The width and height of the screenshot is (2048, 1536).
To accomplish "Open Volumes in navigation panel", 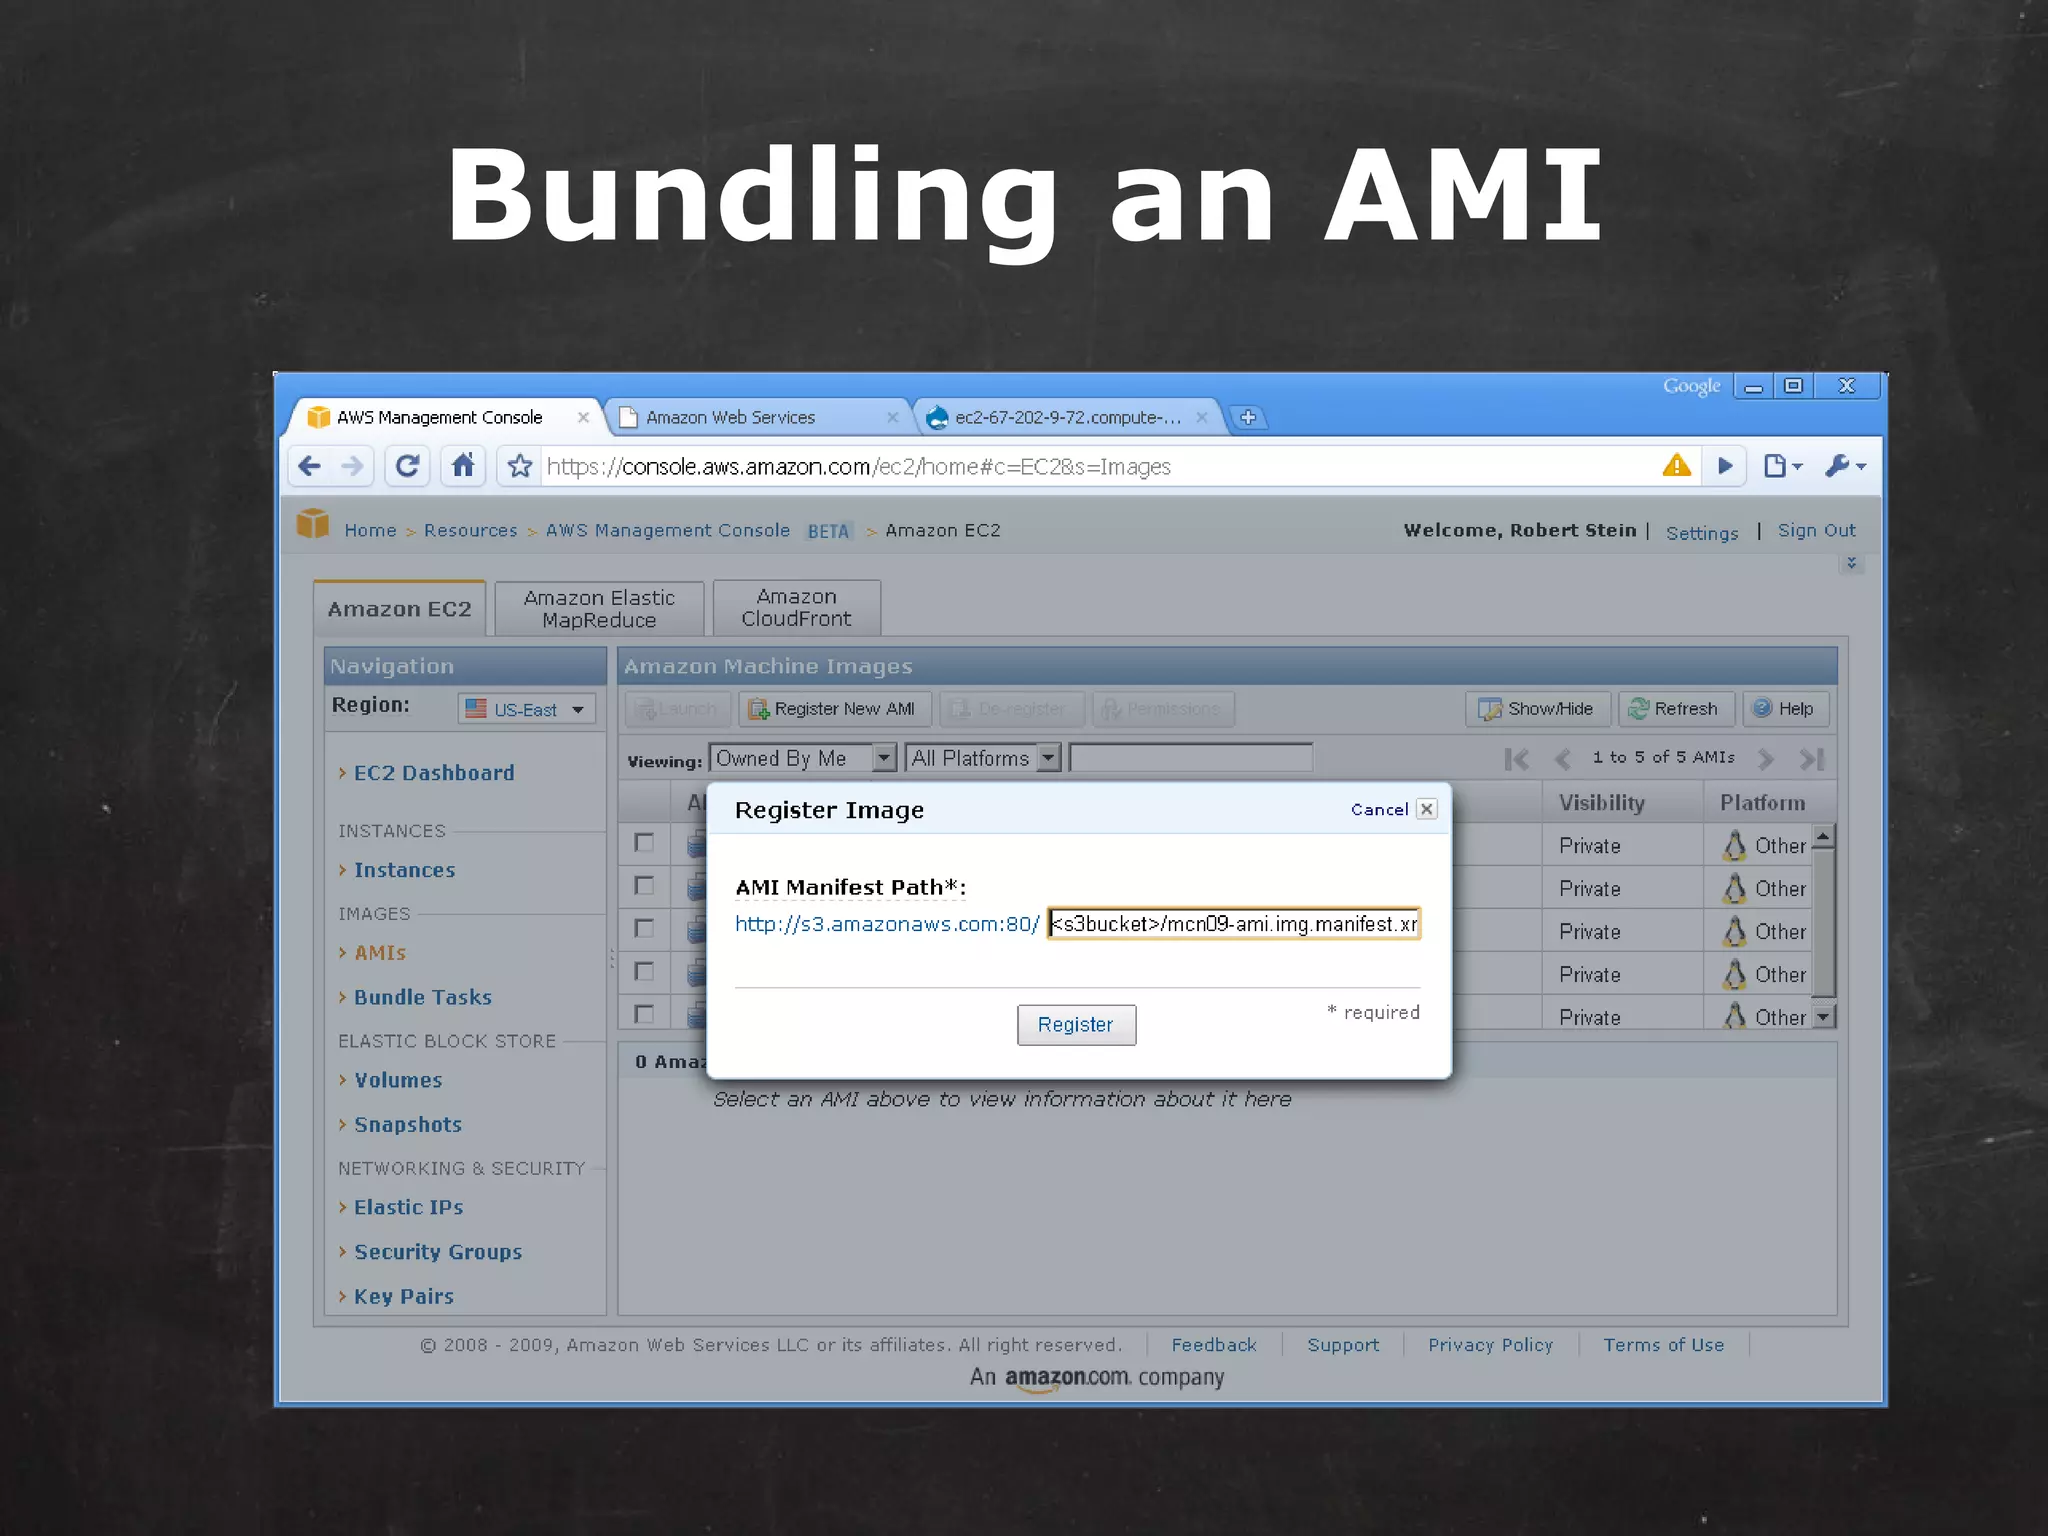I will [x=397, y=1080].
